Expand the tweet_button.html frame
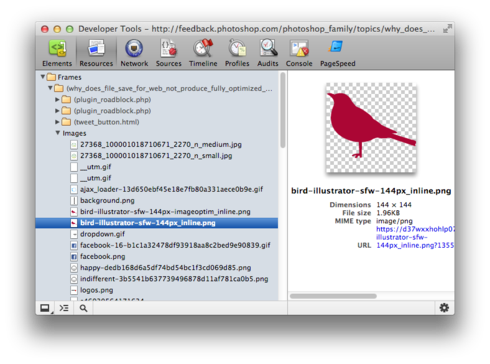The width and height of the screenshot is (490, 364). tap(57, 122)
